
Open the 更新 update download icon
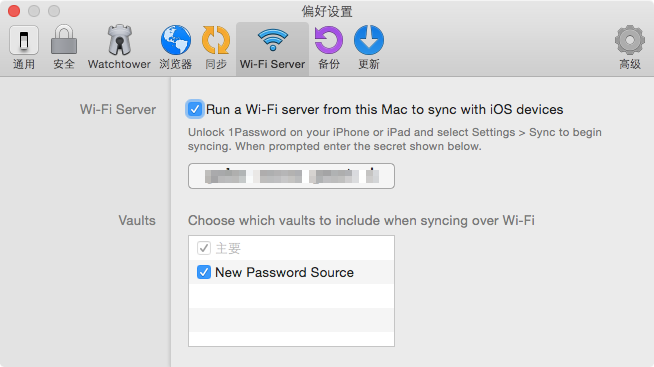click(x=369, y=40)
